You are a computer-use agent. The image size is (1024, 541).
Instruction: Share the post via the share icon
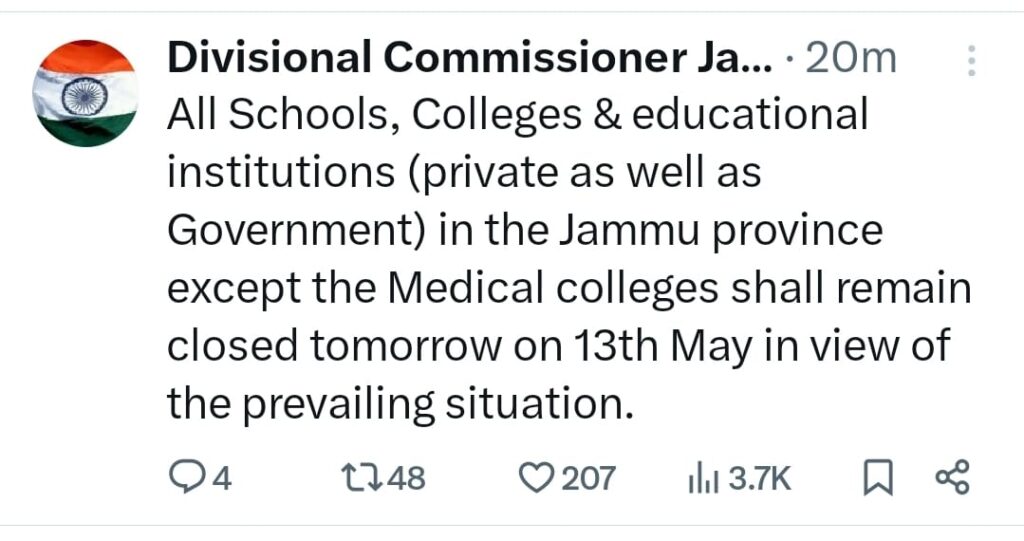click(953, 477)
